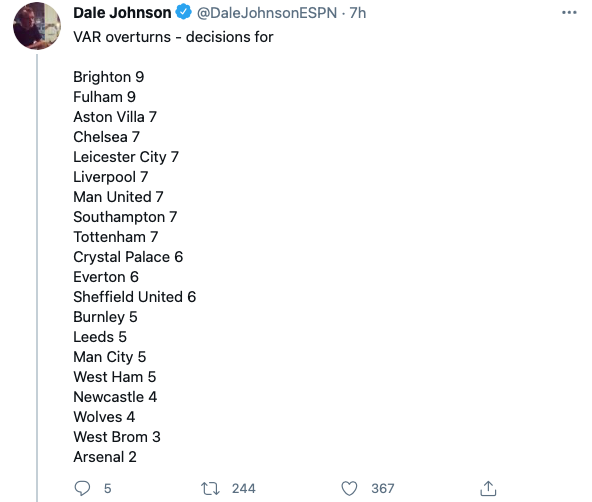The image size is (592, 502).
Task: Like the tweet with heart icon
Action: tap(349, 488)
